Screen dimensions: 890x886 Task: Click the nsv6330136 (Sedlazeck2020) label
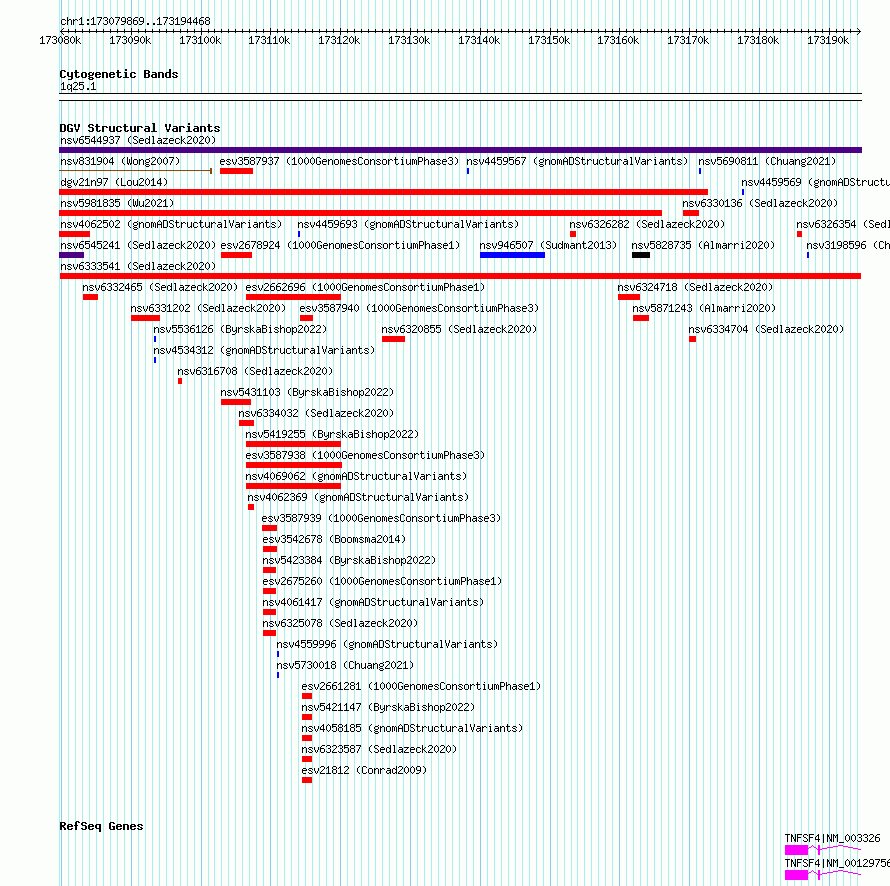click(x=760, y=203)
